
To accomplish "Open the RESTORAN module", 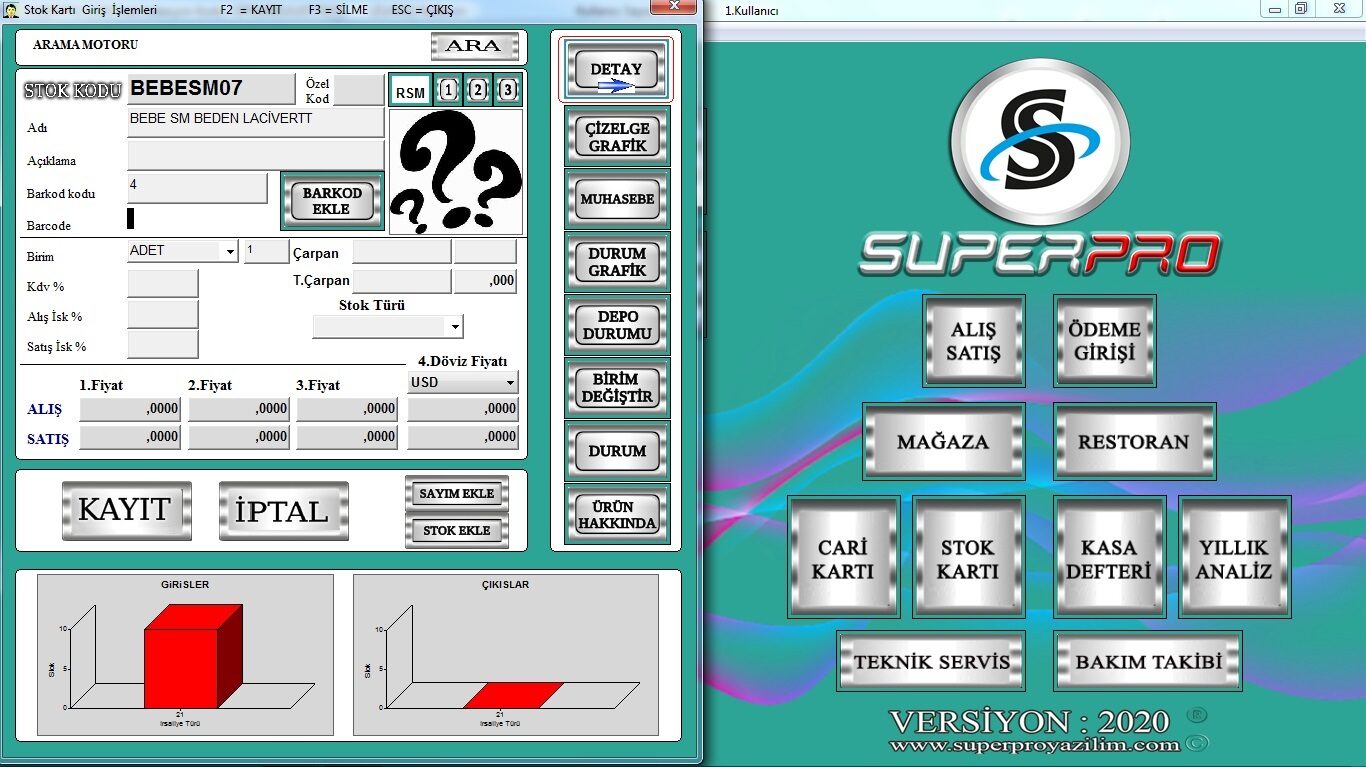I will 1135,441.
